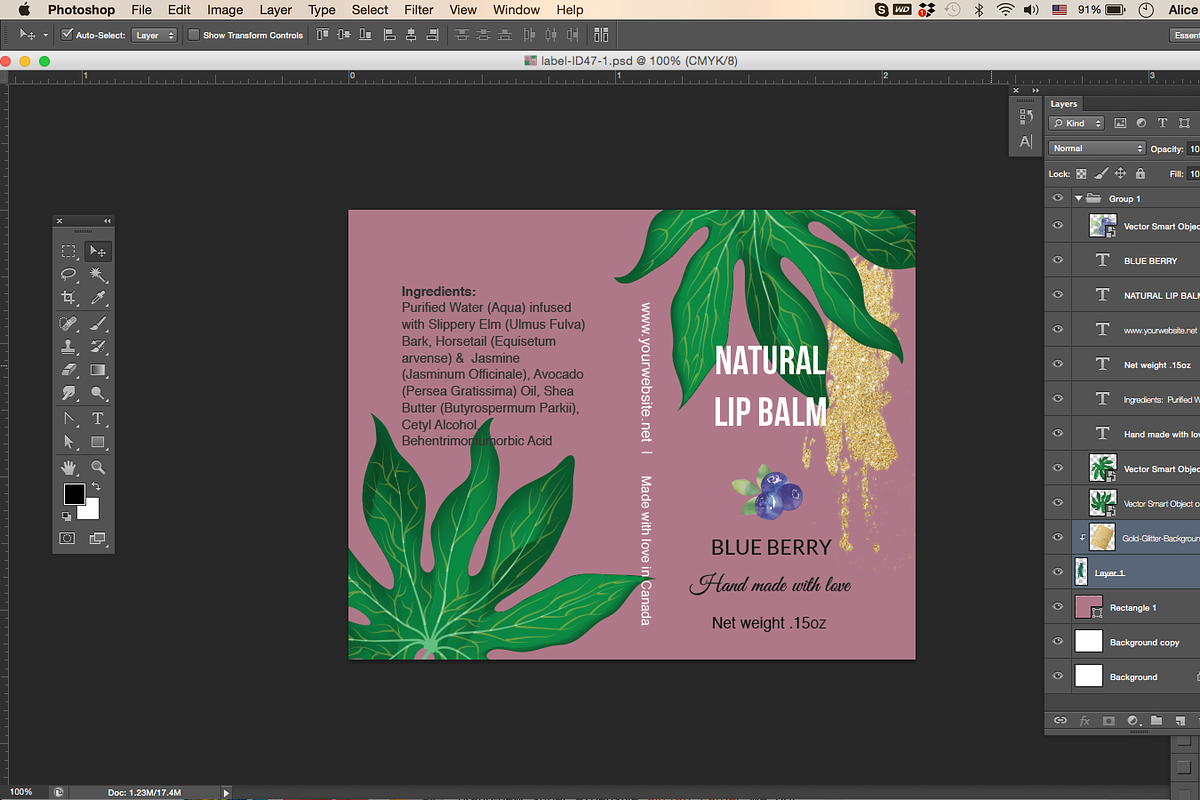Viewport: 1200px width, 800px height.
Task: Select the Brush tool
Action: coord(98,324)
